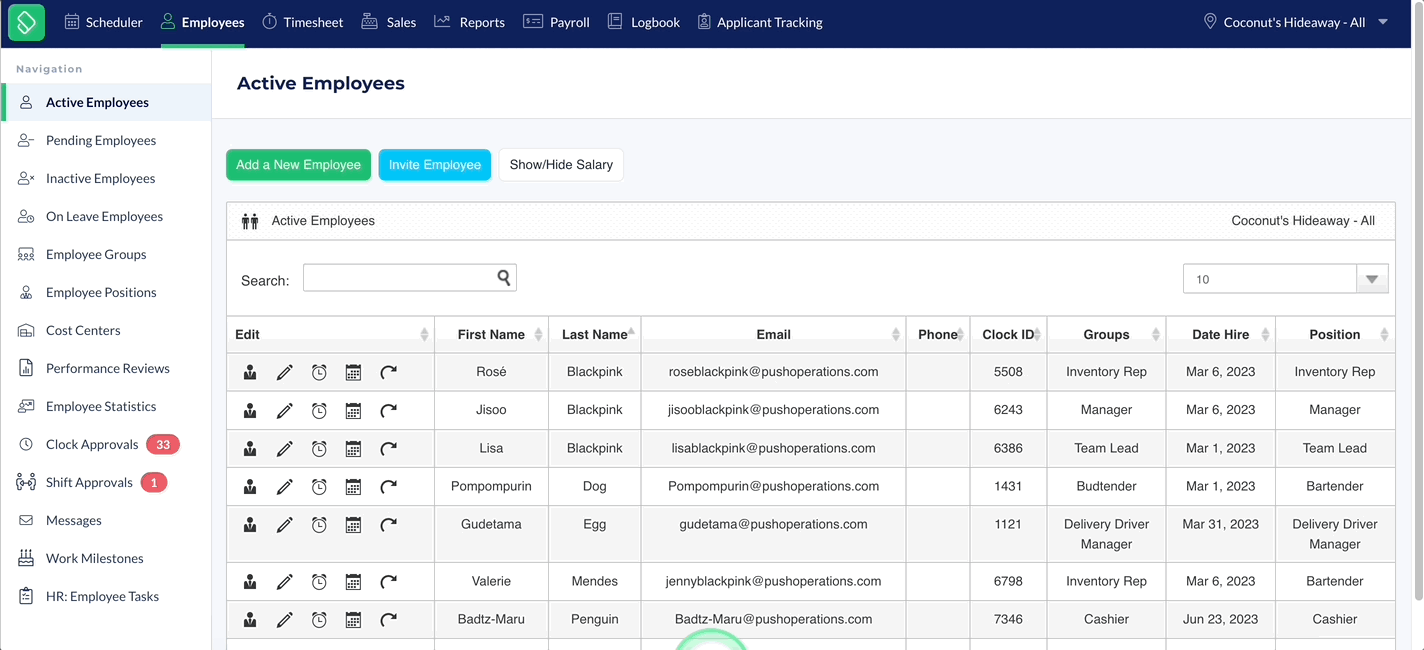Click the clock icon in Pompompurin's row
The image size is (1424, 650).
pyautogui.click(x=319, y=487)
